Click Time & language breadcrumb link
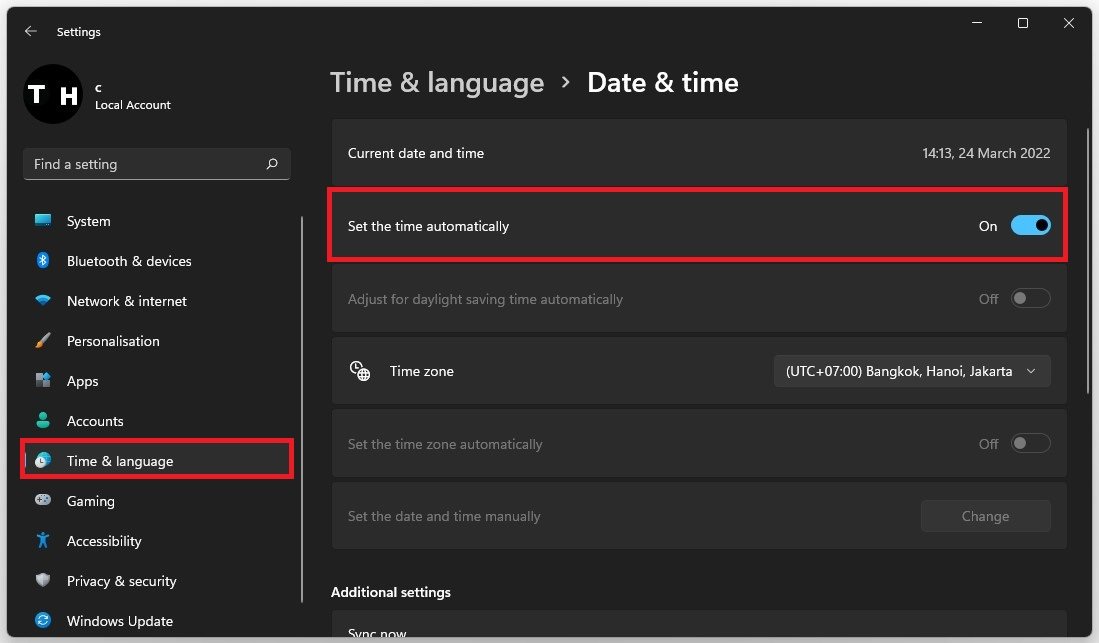 tap(437, 82)
